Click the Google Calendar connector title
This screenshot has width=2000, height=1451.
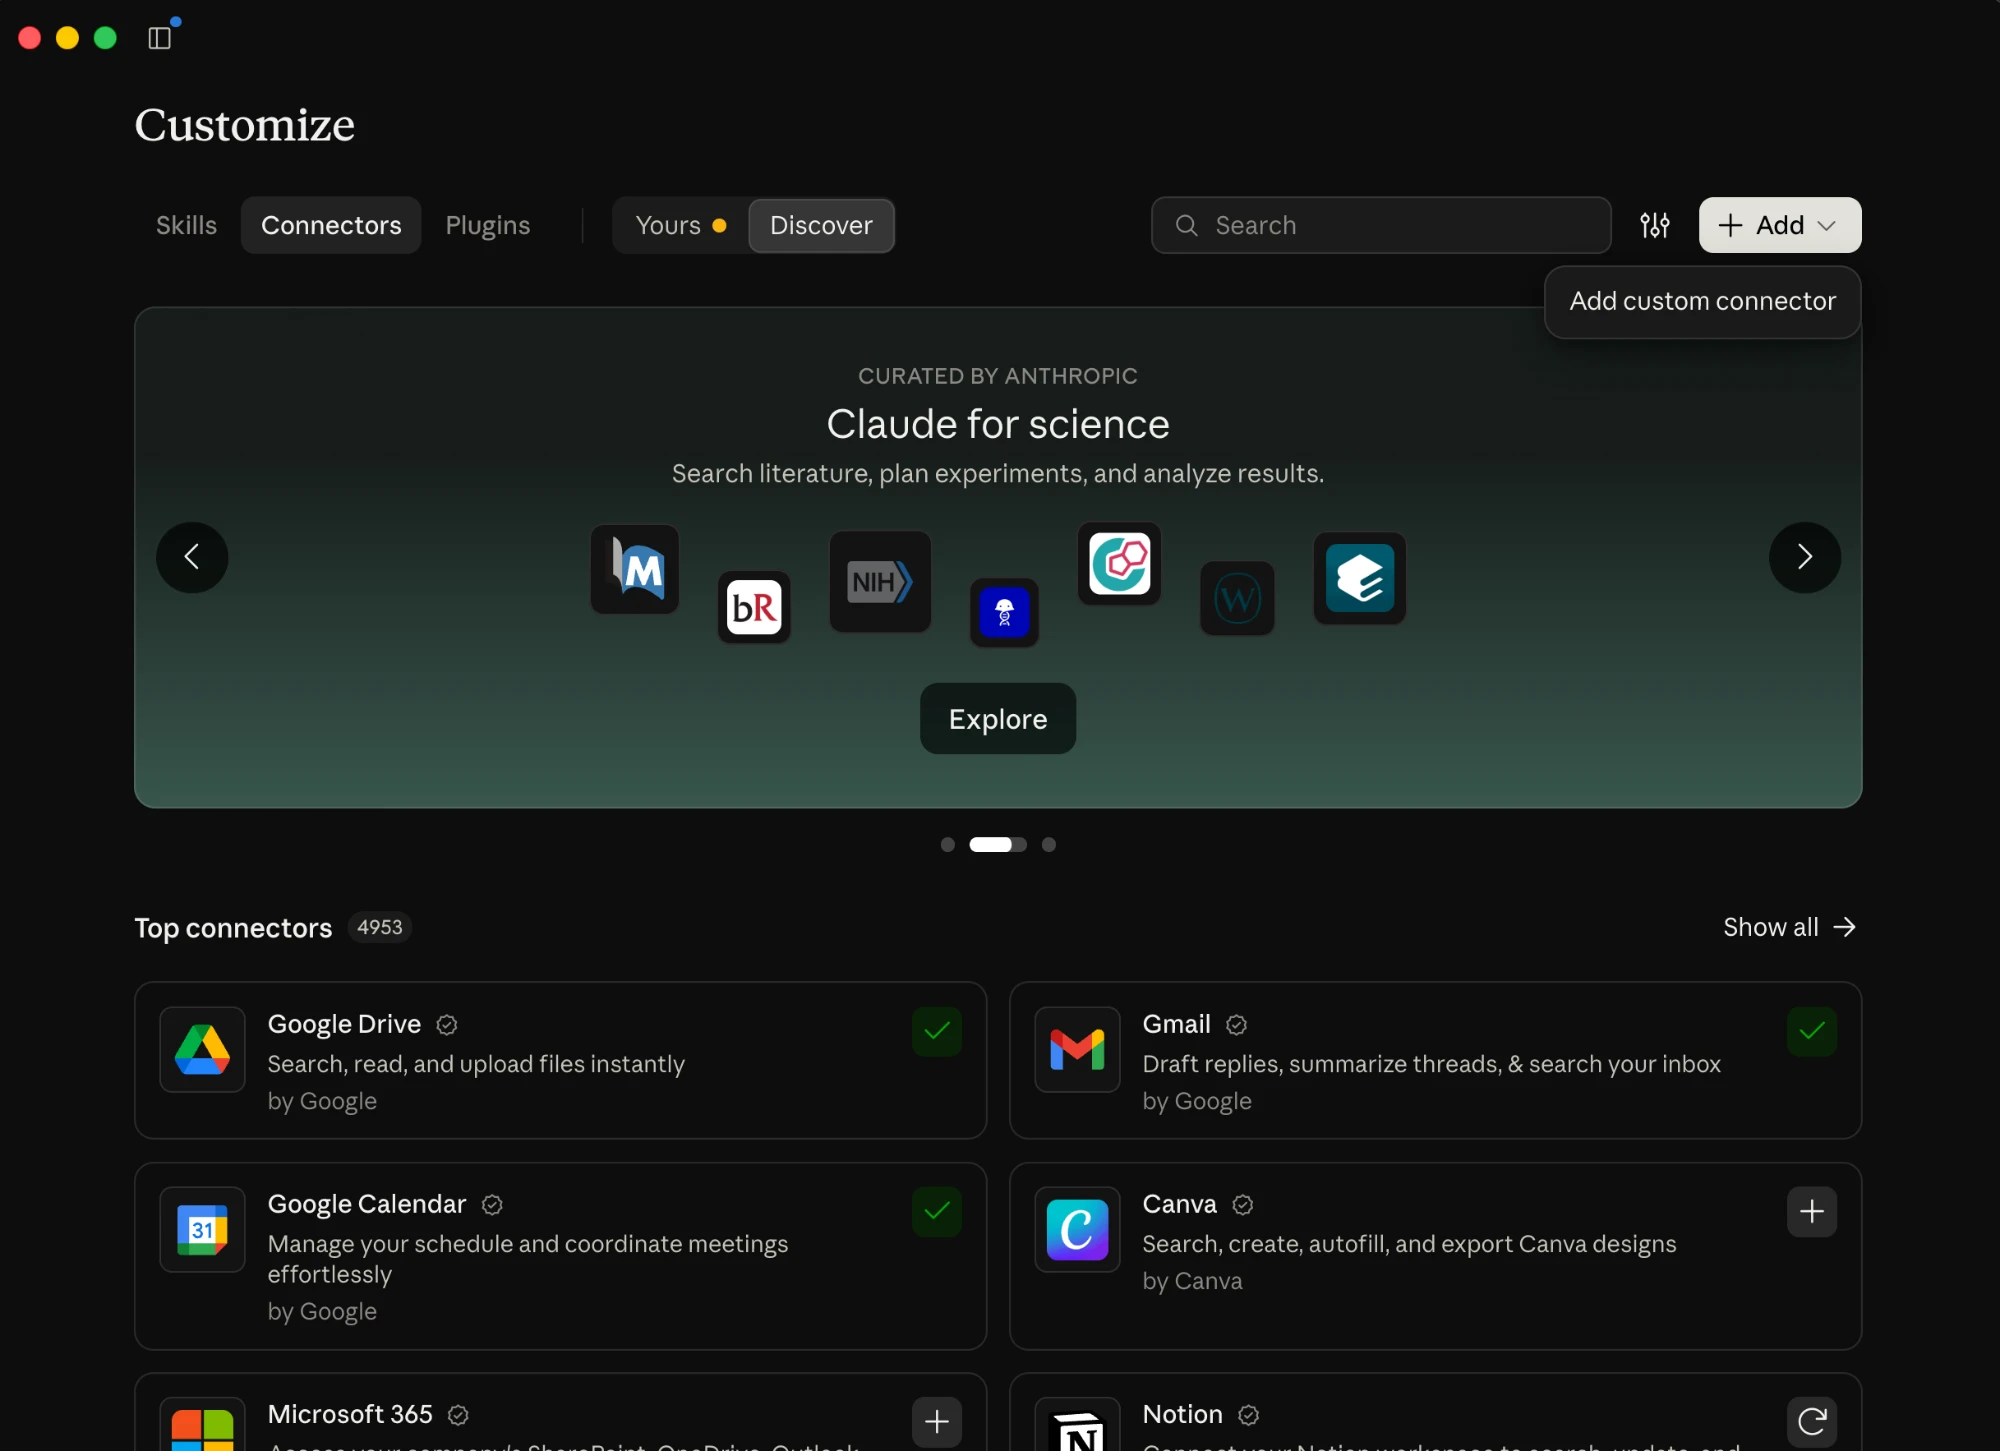click(367, 1204)
